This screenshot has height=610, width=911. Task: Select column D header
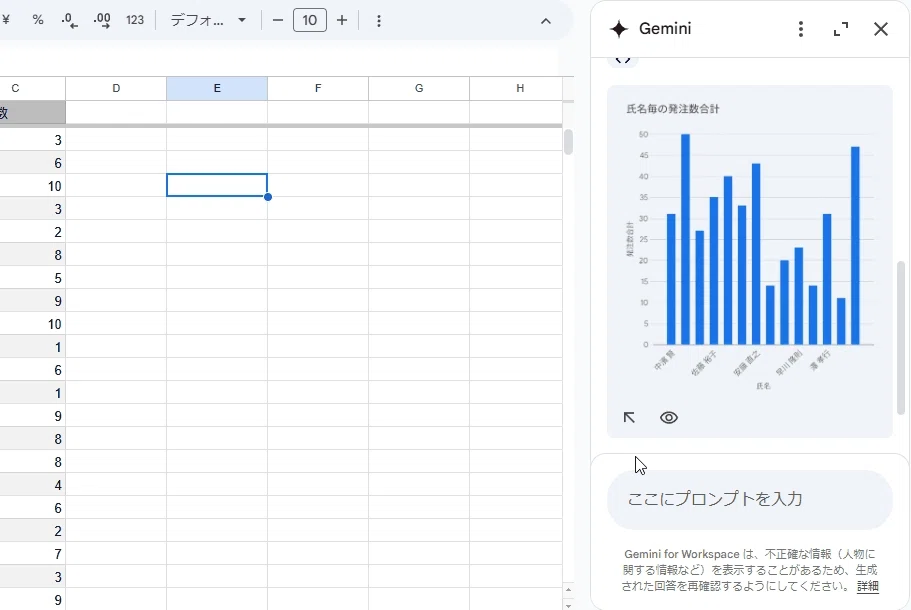[116, 88]
